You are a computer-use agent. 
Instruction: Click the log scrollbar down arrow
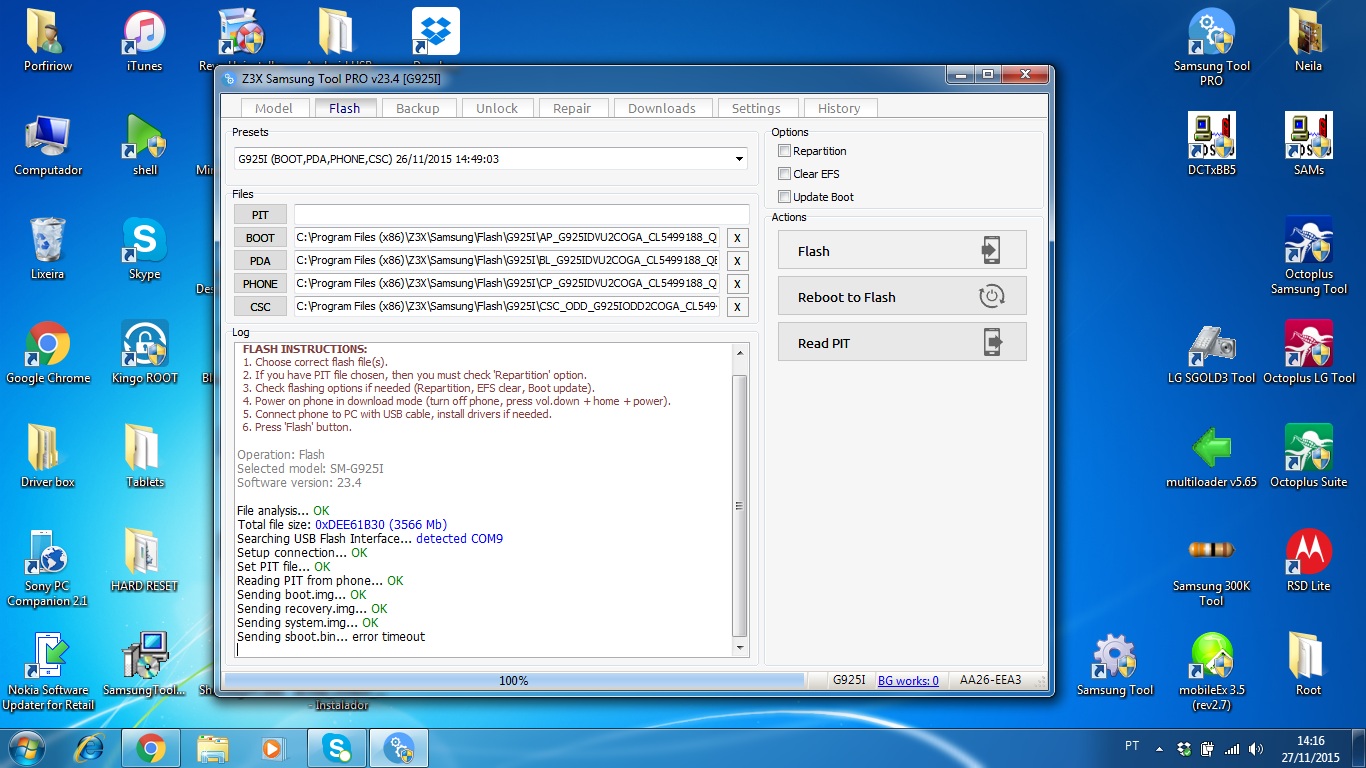pos(740,648)
